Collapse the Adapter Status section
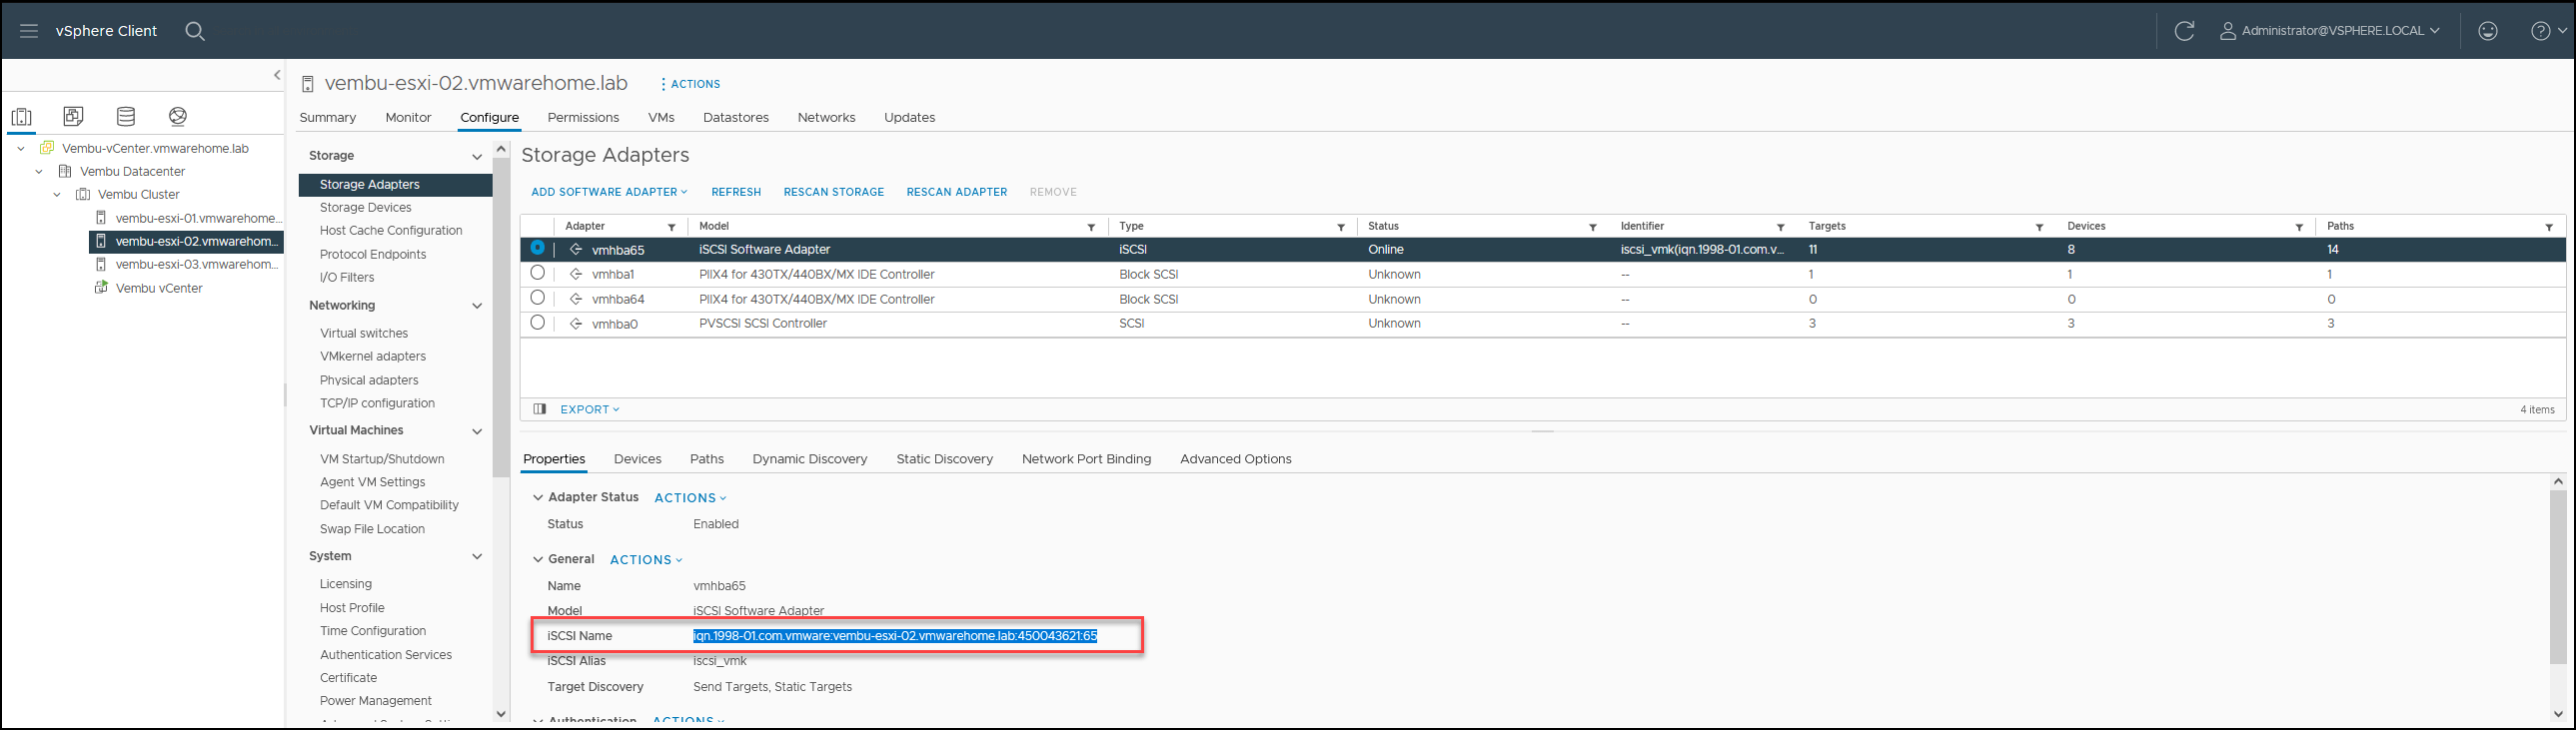 pyautogui.click(x=538, y=497)
